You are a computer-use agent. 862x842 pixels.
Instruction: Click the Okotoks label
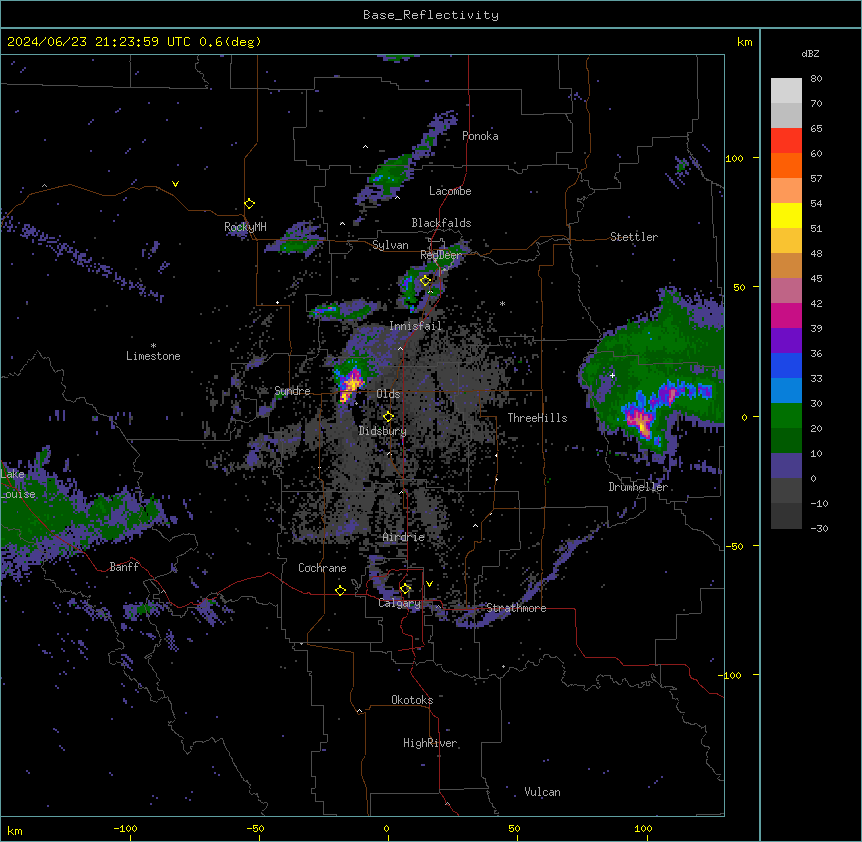(x=412, y=700)
